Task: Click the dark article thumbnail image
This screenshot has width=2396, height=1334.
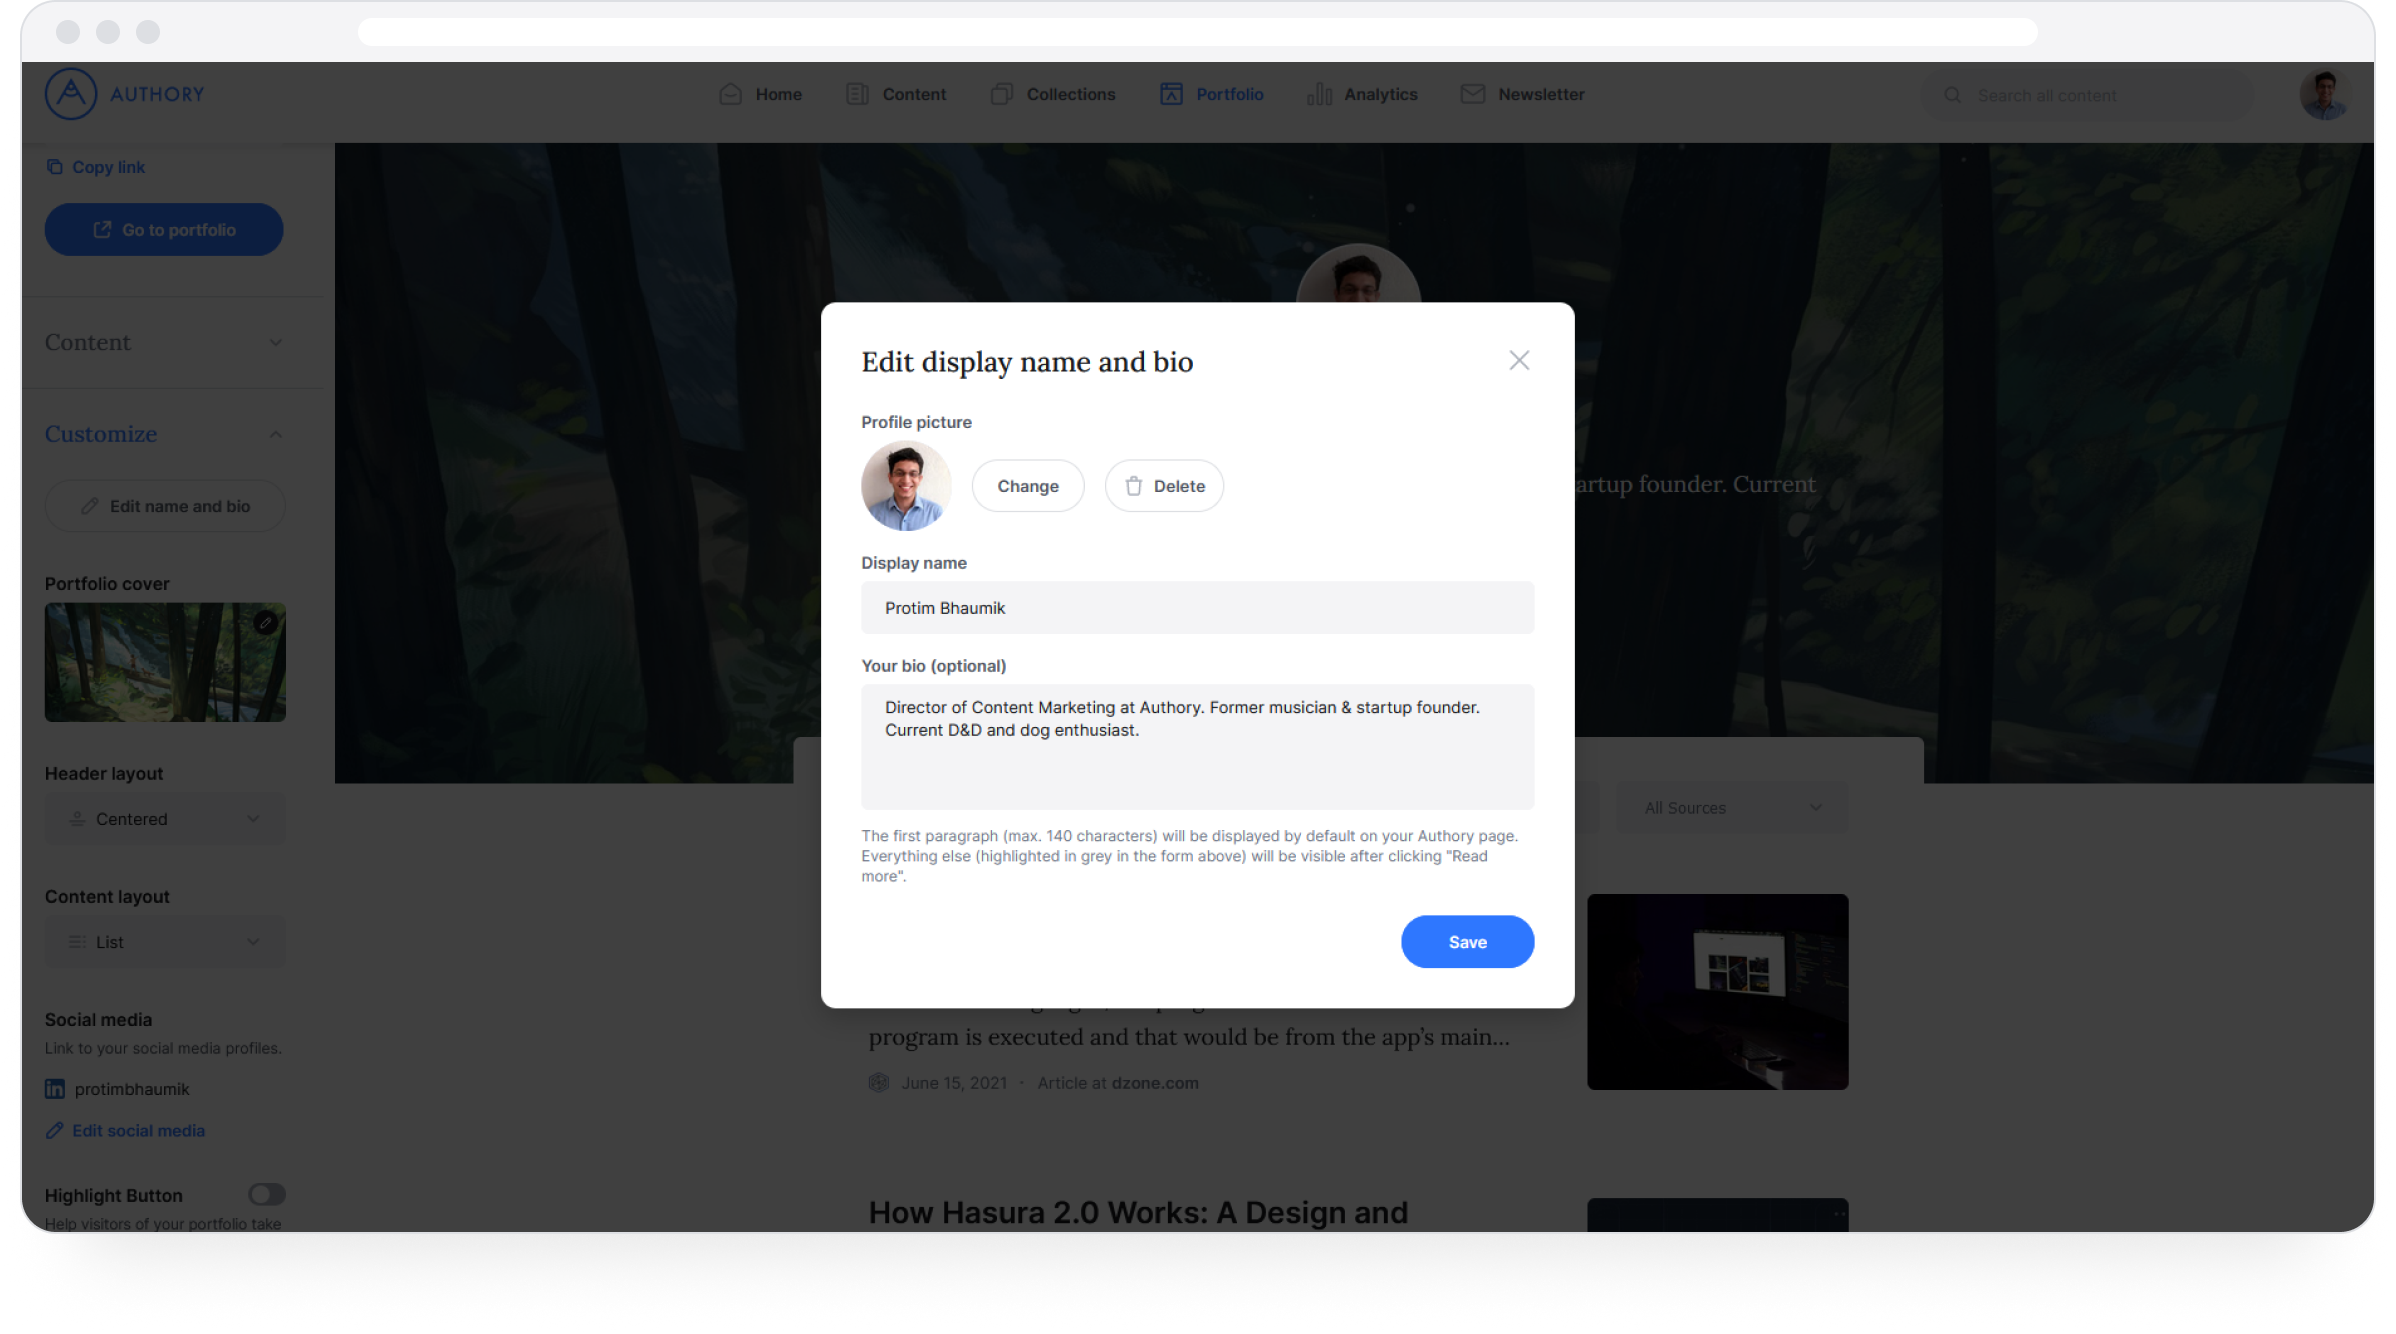Action: coord(1717,992)
